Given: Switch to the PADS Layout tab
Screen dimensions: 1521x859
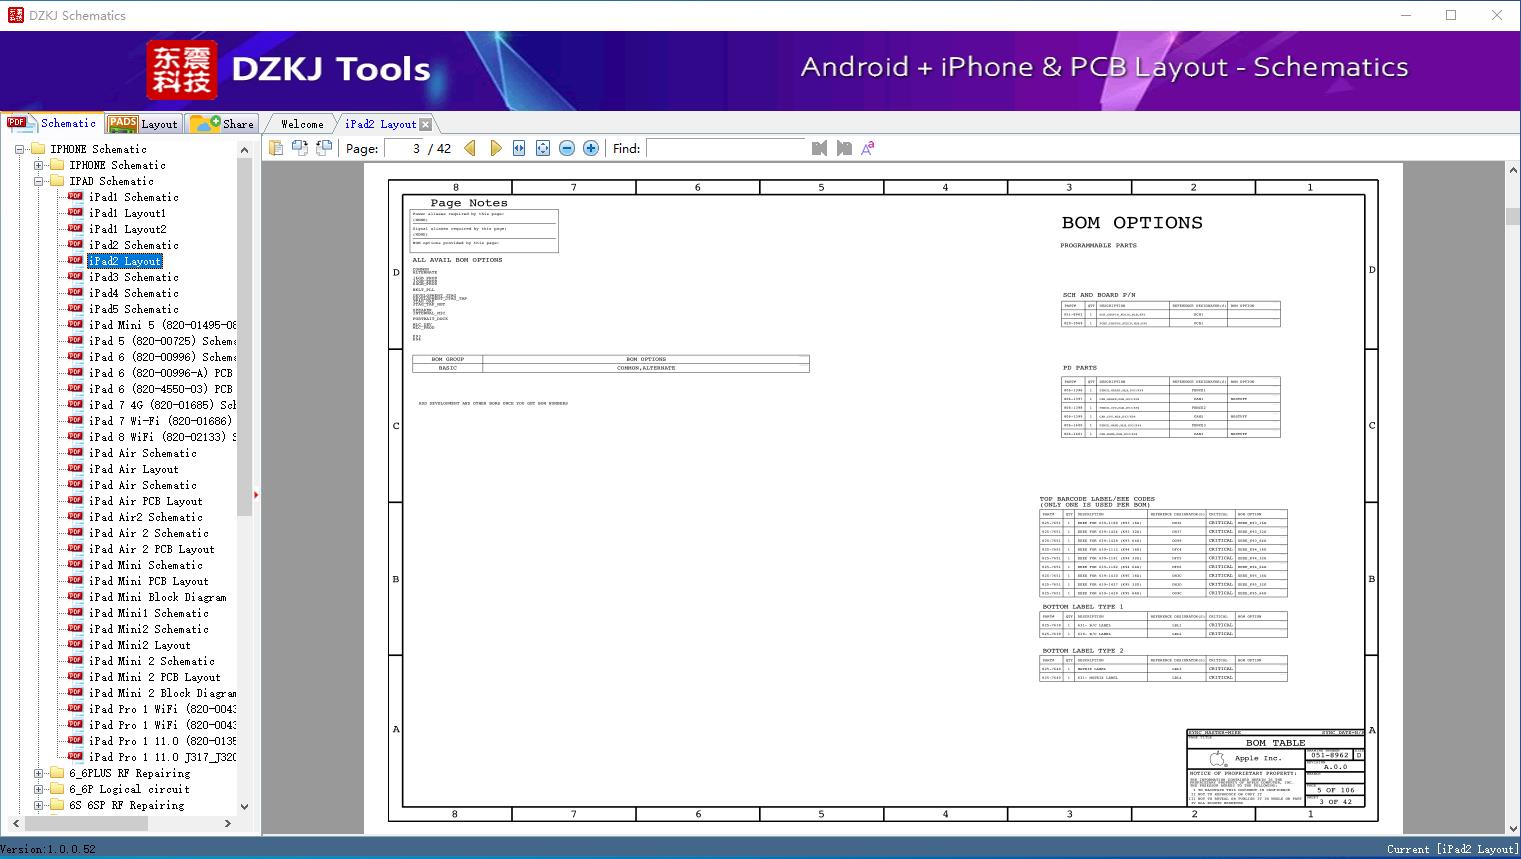Looking at the screenshot, I should pyautogui.click(x=142, y=124).
